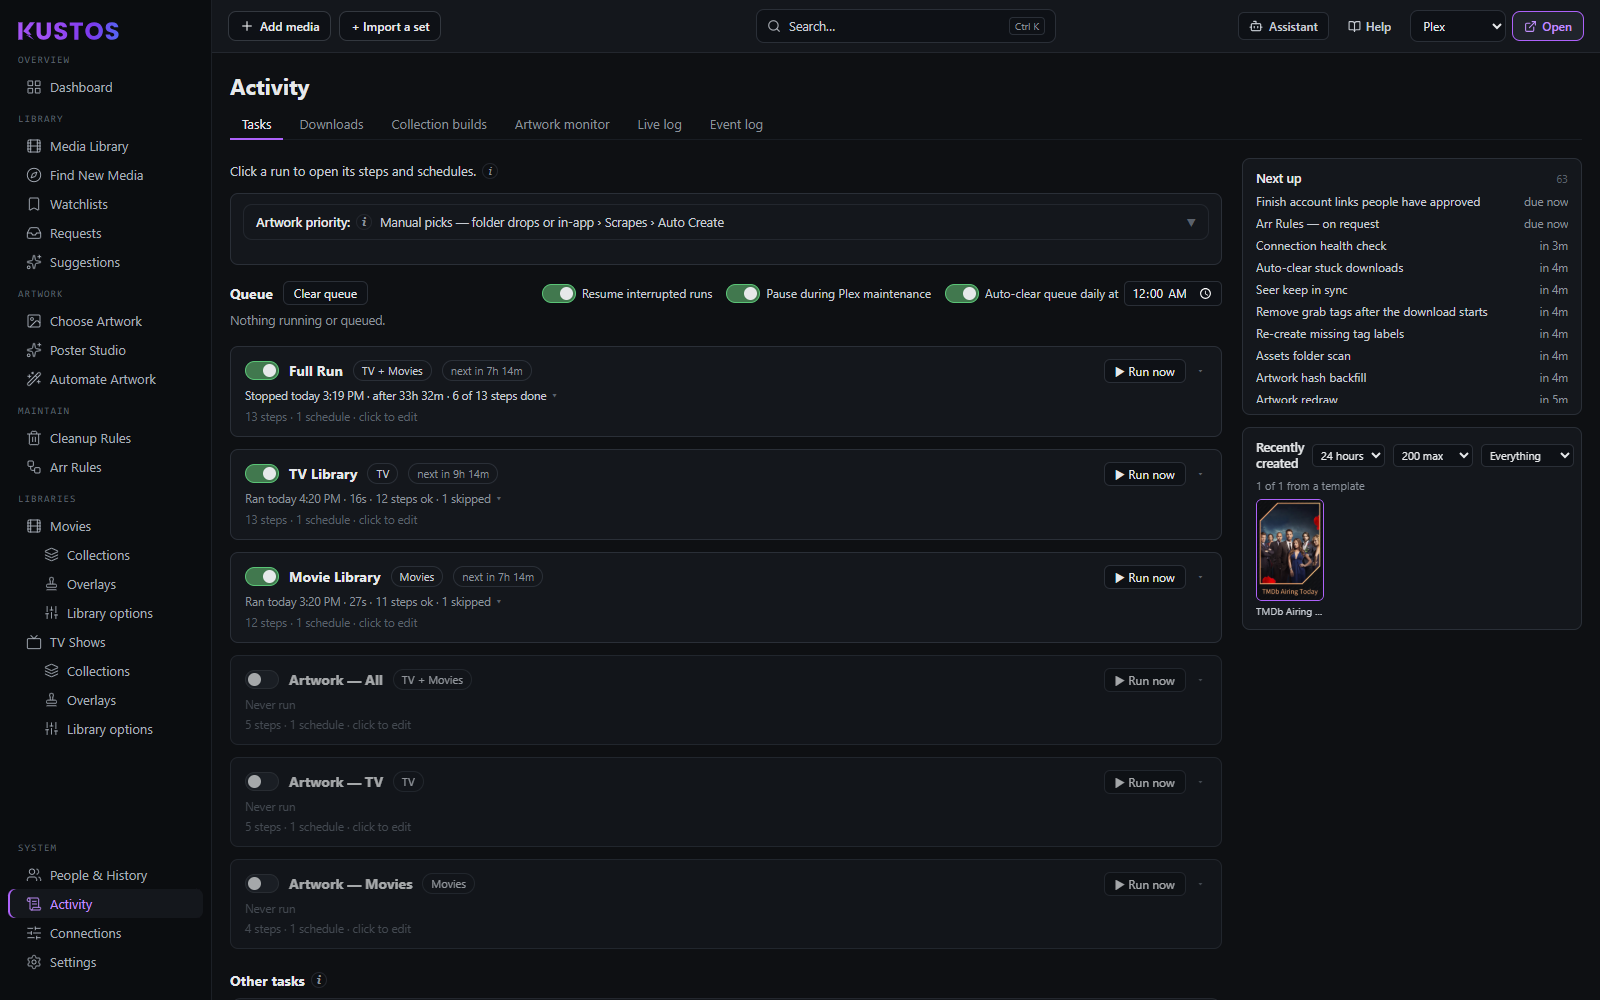Open the 24 hours time range dropdown
Viewport: 1600px width, 1000px height.
[x=1349, y=456]
